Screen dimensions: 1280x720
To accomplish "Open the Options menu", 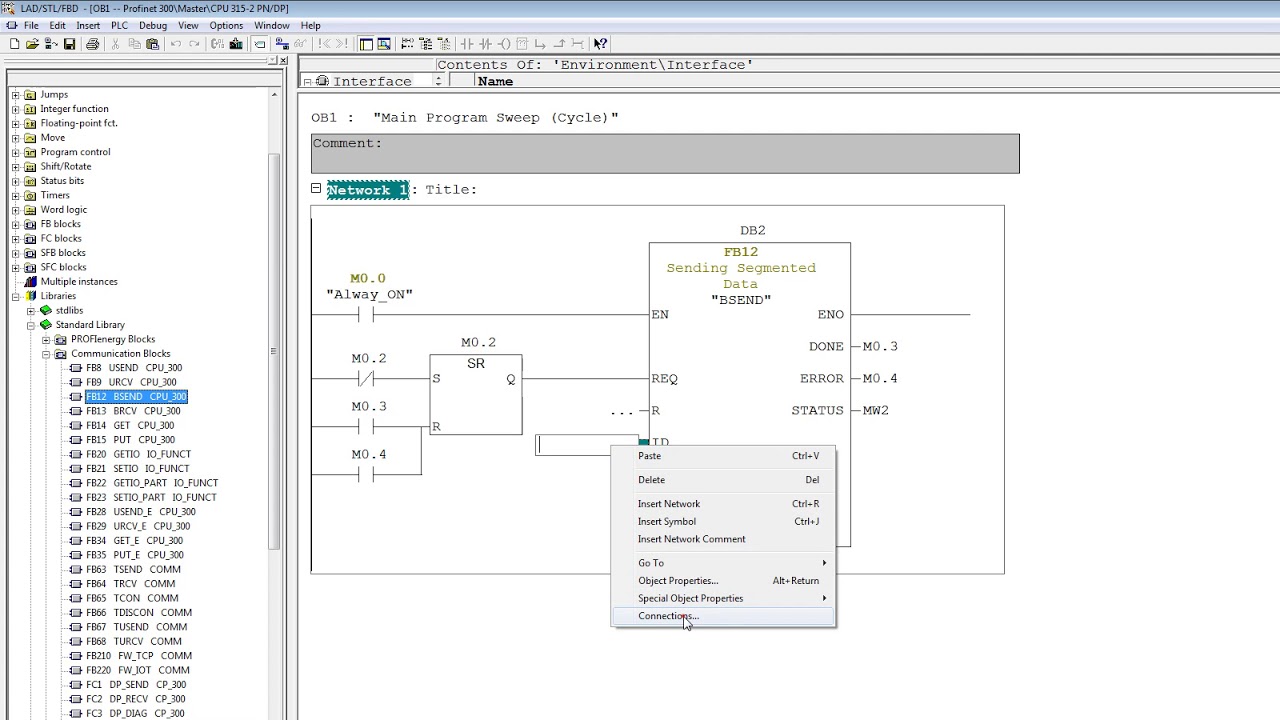I will click(226, 25).
